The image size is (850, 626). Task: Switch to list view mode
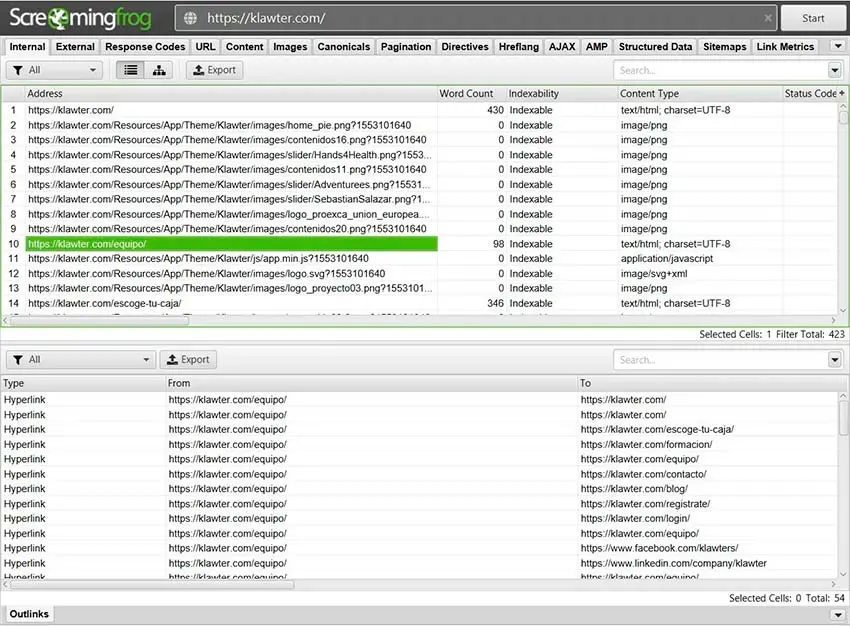[x=130, y=70]
